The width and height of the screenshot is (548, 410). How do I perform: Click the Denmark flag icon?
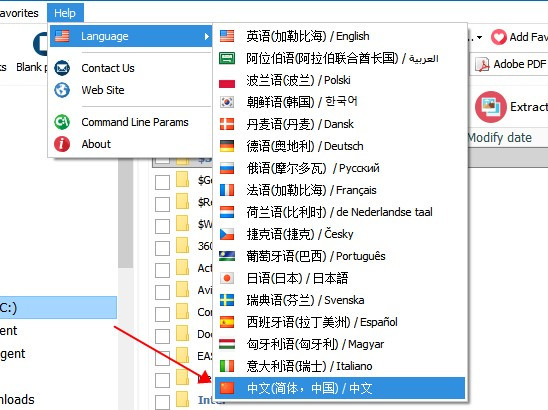(227, 124)
